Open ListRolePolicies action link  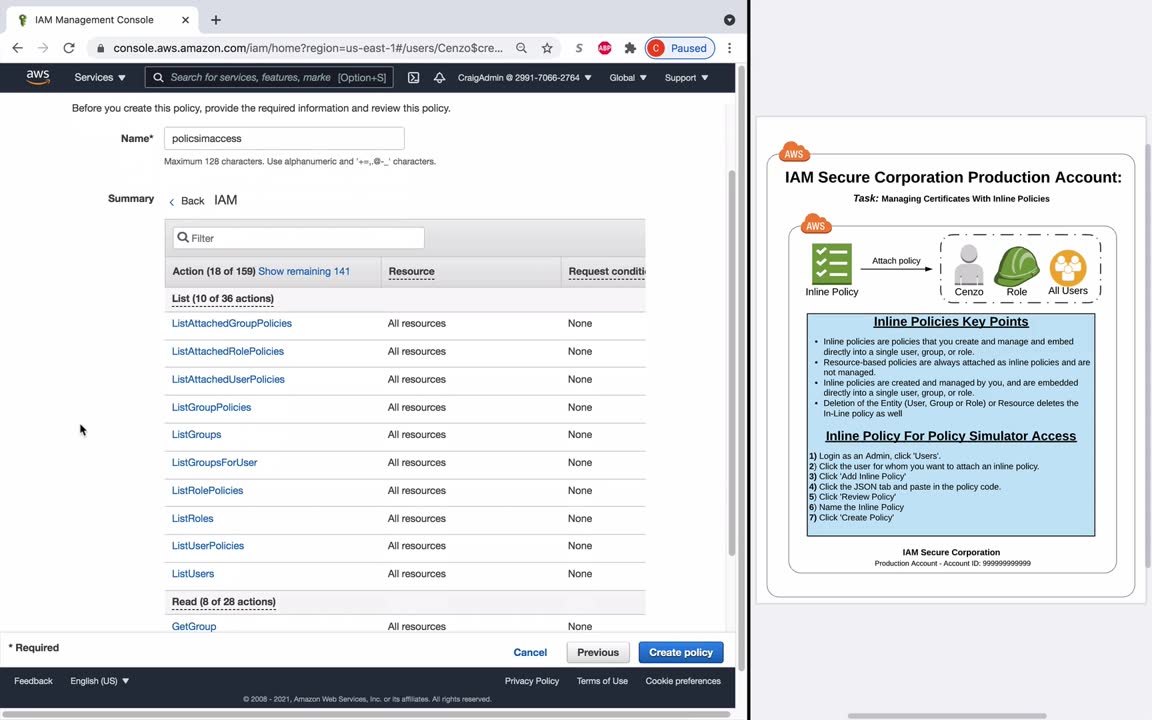pos(207,490)
